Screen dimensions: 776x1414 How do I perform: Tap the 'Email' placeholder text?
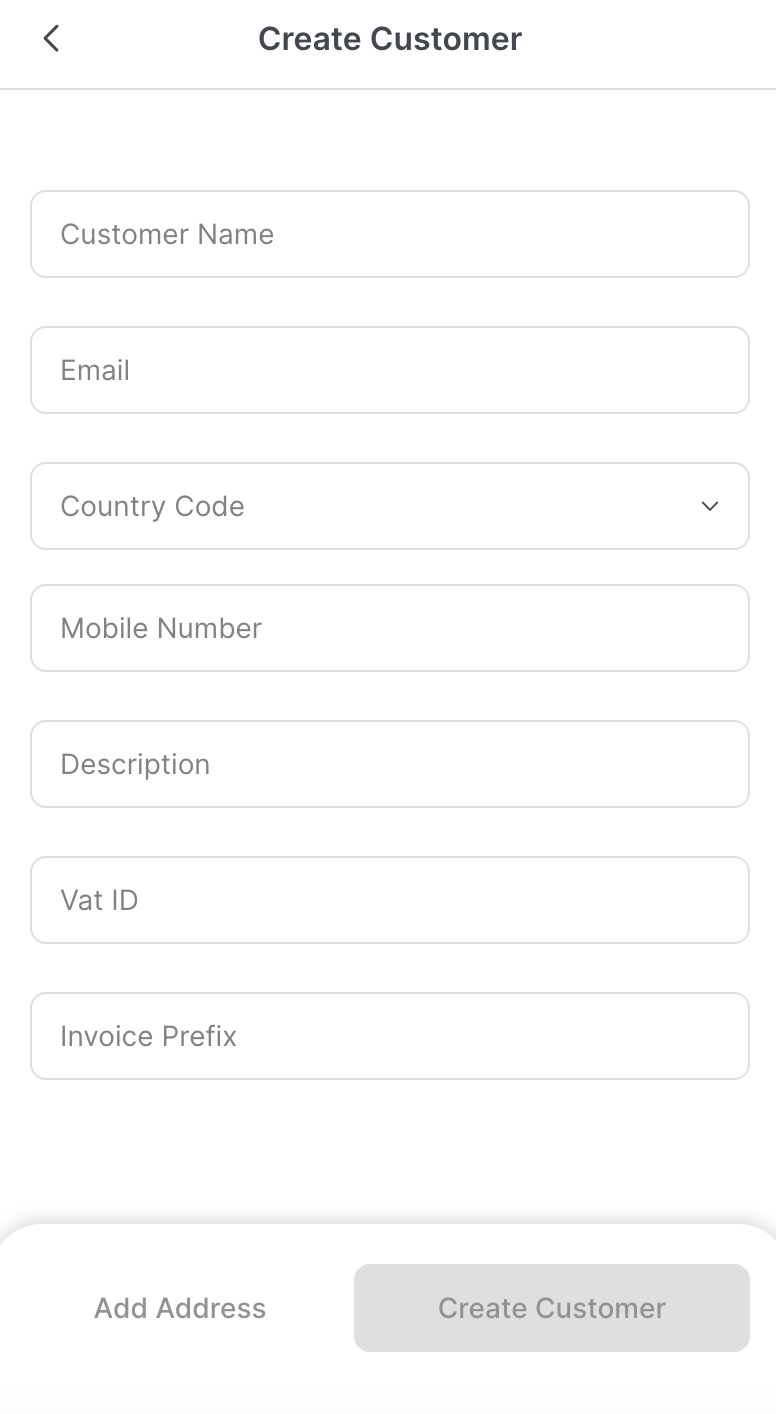click(x=95, y=370)
